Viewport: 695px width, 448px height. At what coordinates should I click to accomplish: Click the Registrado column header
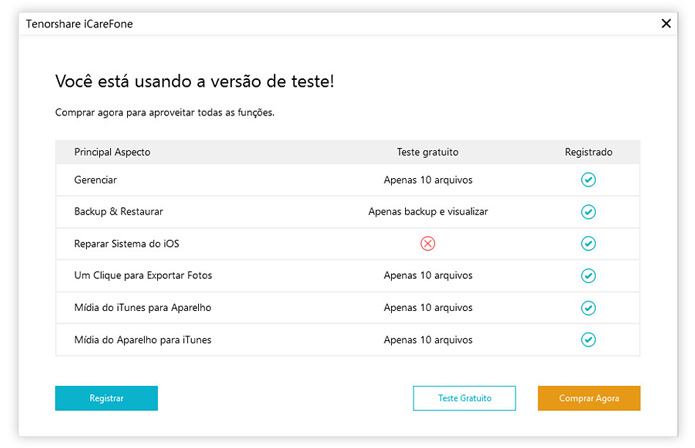click(588, 152)
